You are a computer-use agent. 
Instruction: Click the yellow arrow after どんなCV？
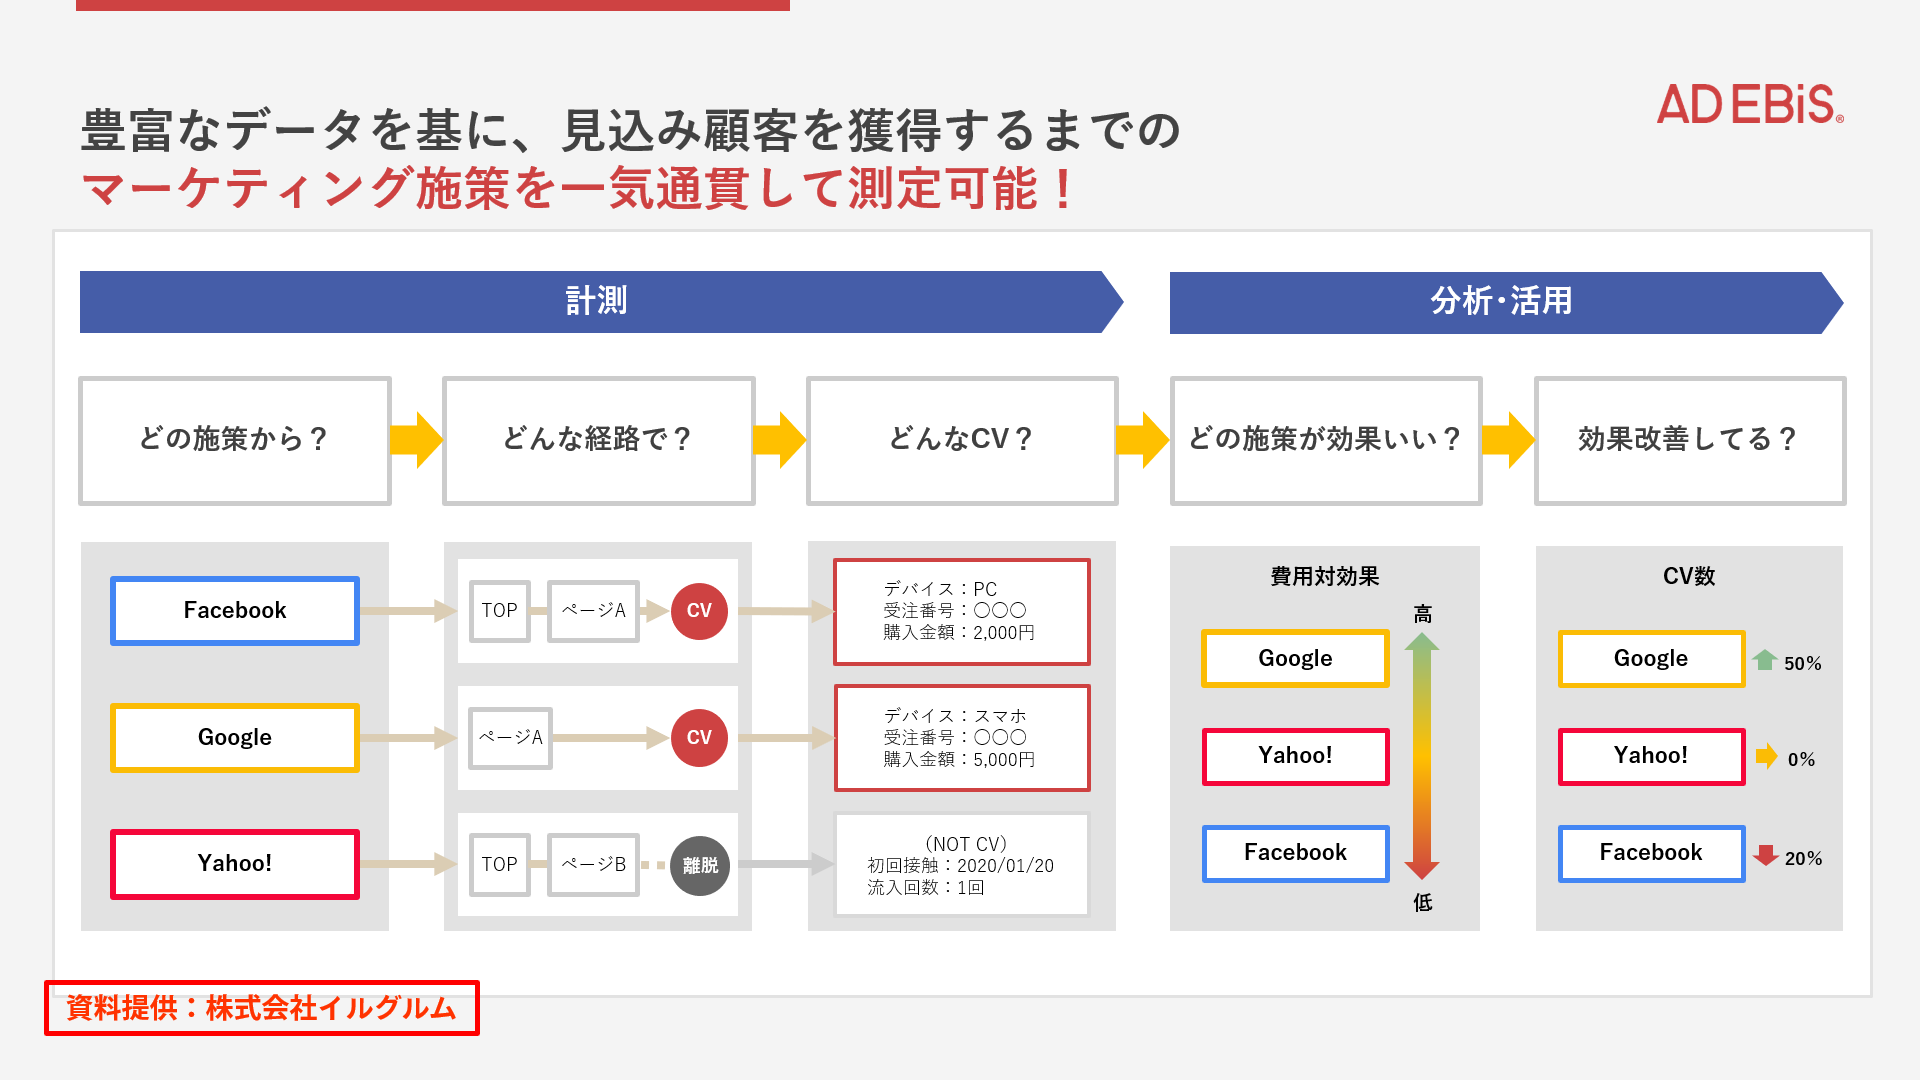click(x=1142, y=440)
